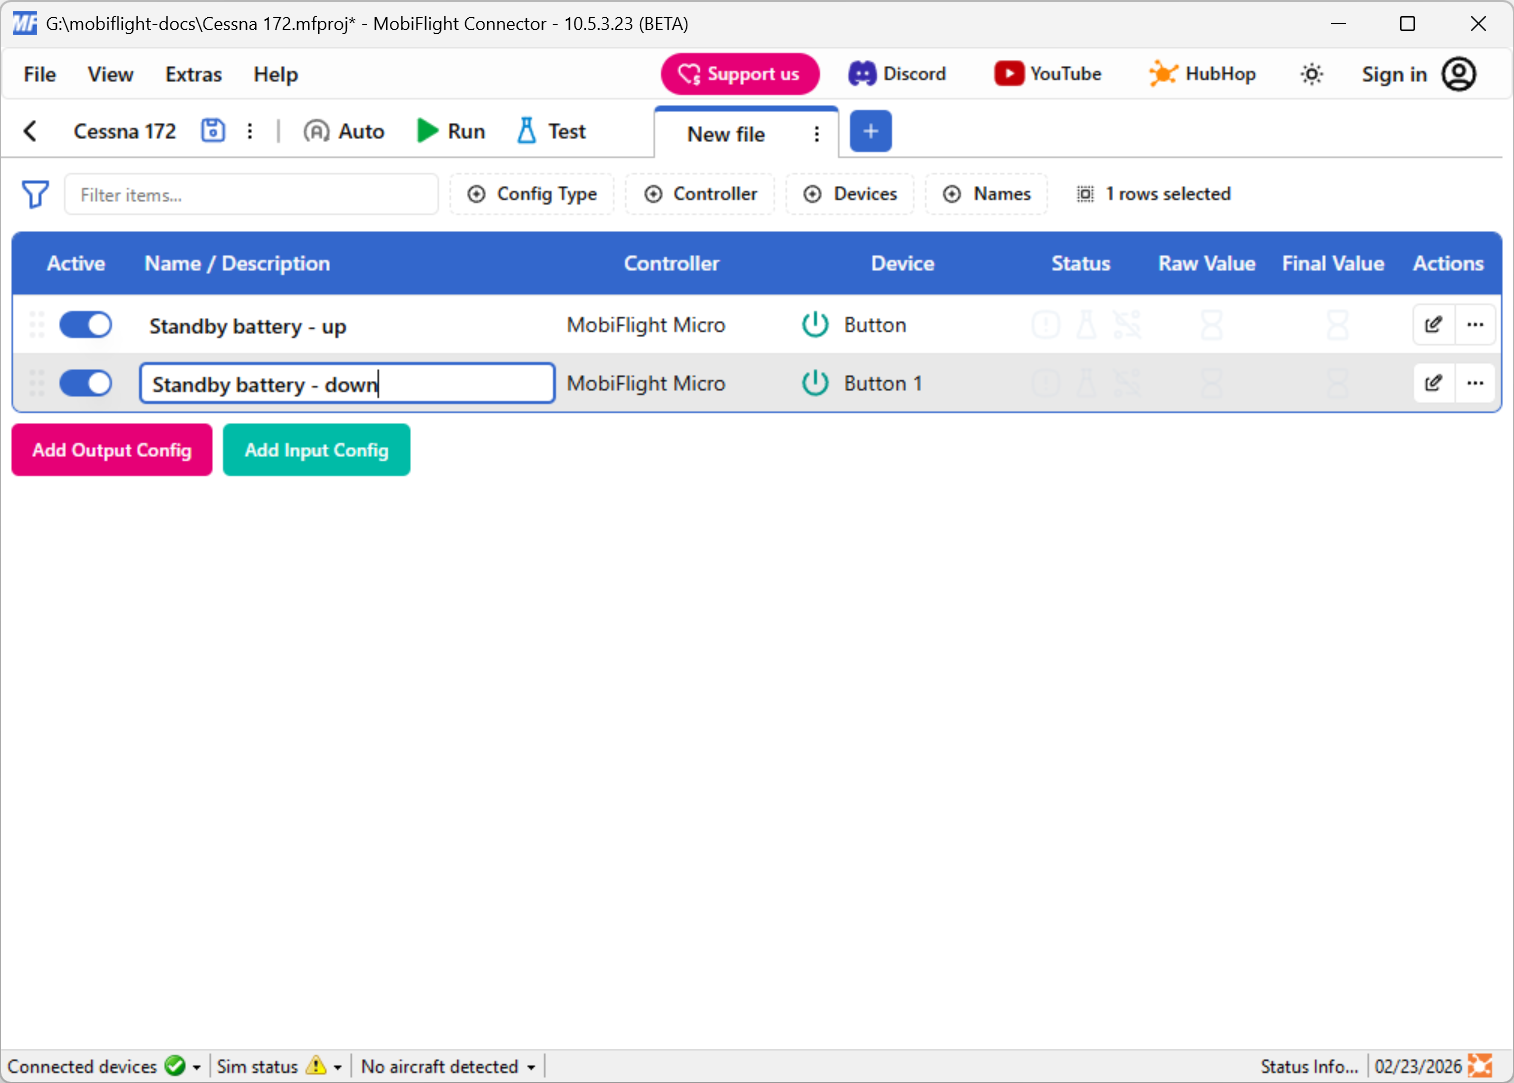This screenshot has width=1514, height=1083.
Task: Edit the Standby battery - up config
Action: pos(1433,324)
